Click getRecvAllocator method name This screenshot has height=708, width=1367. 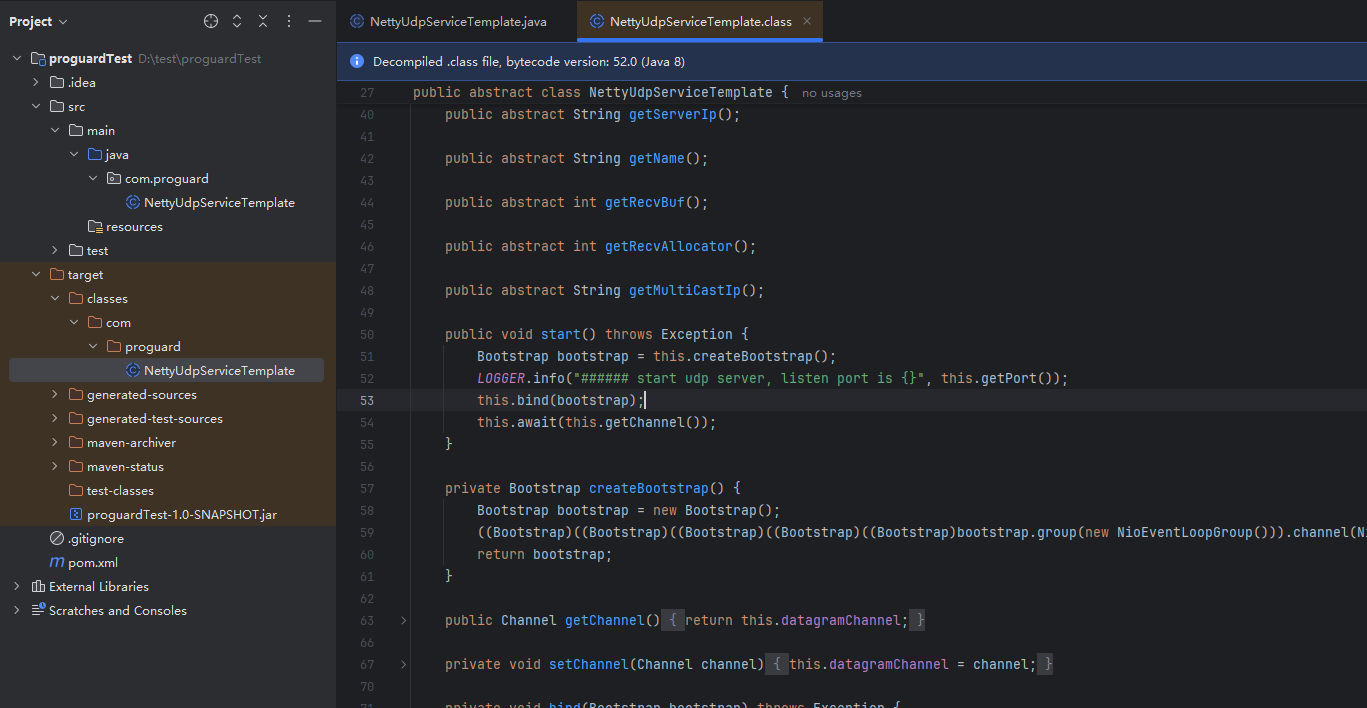pyautogui.click(x=668, y=247)
